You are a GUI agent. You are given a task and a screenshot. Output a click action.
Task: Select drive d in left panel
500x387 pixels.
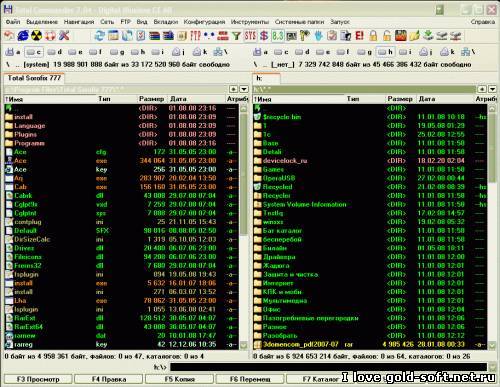point(55,52)
